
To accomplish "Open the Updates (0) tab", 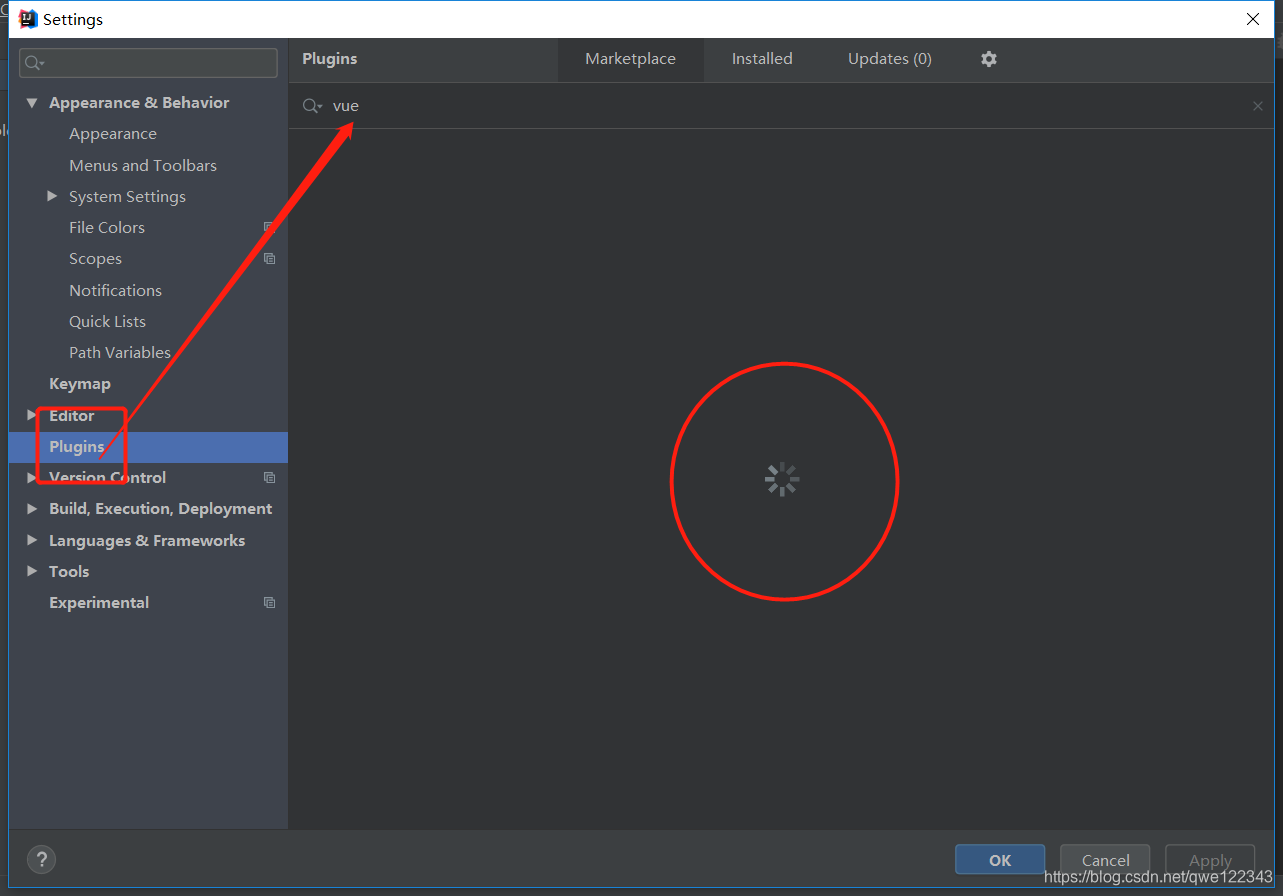I will pyautogui.click(x=890, y=59).
